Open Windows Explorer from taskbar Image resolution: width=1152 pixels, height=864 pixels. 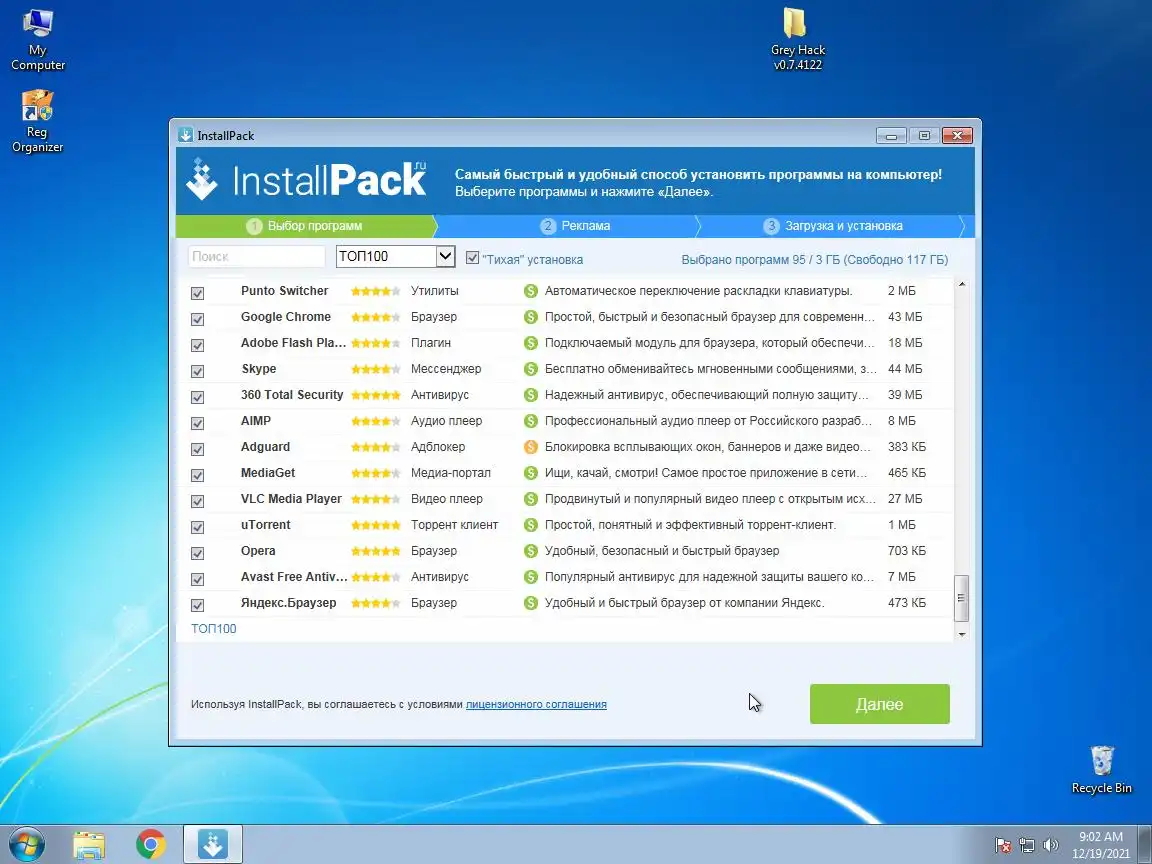89,846
